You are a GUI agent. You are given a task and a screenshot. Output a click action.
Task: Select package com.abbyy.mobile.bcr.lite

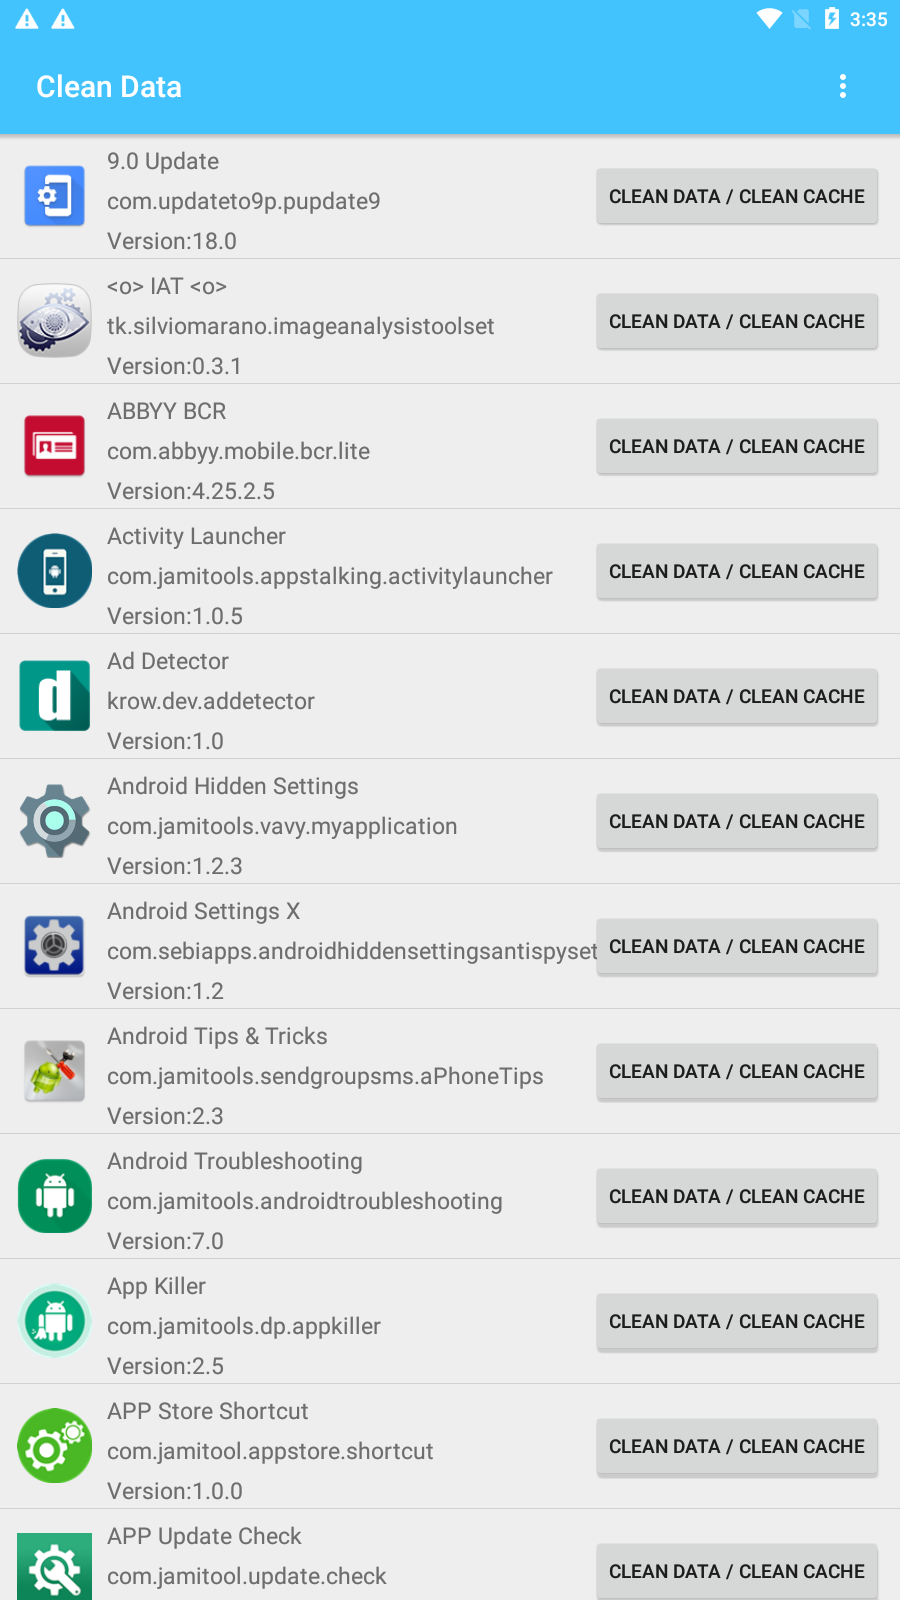pyautogui.click(x=239, y=451)
